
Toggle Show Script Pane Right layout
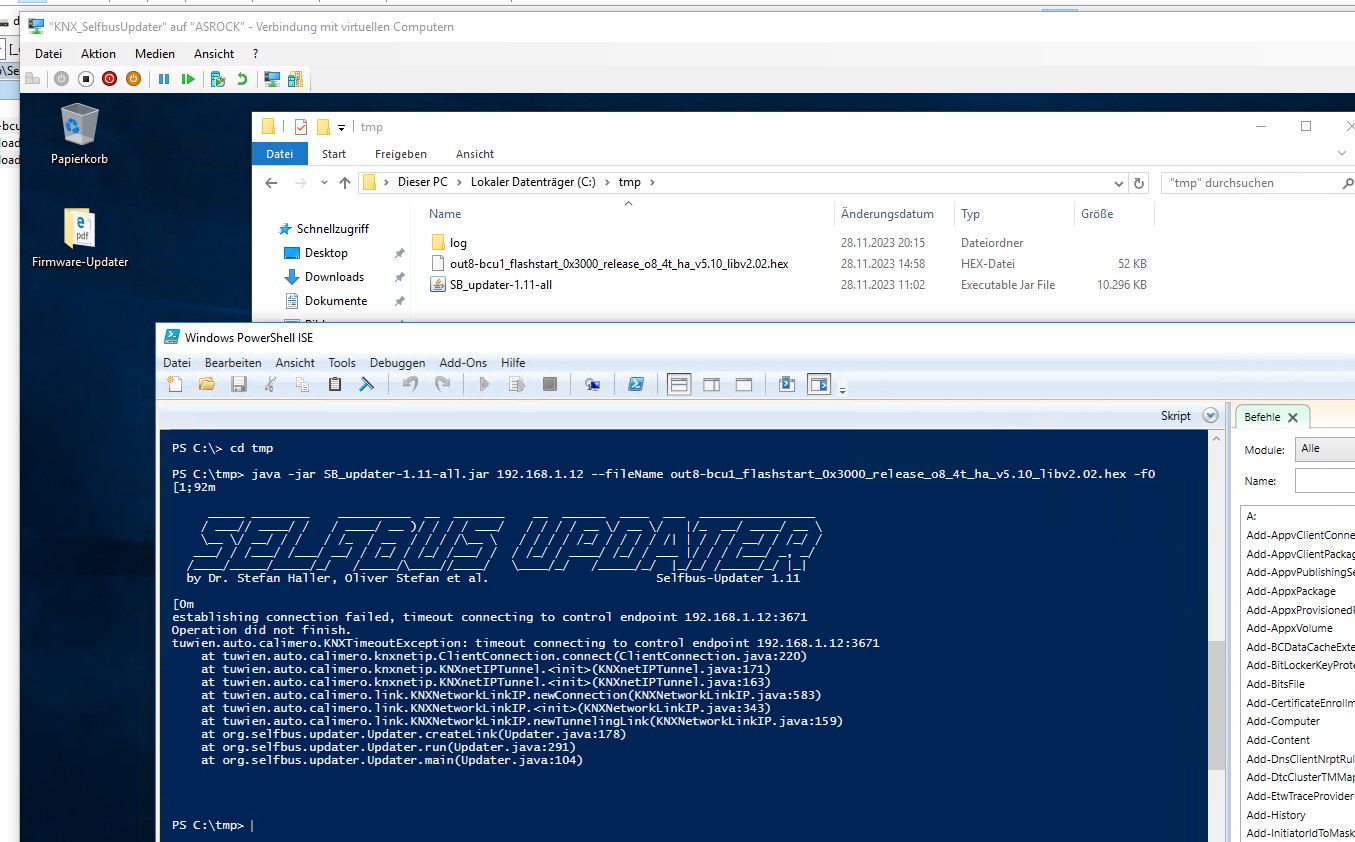click(x=711, y=384)
